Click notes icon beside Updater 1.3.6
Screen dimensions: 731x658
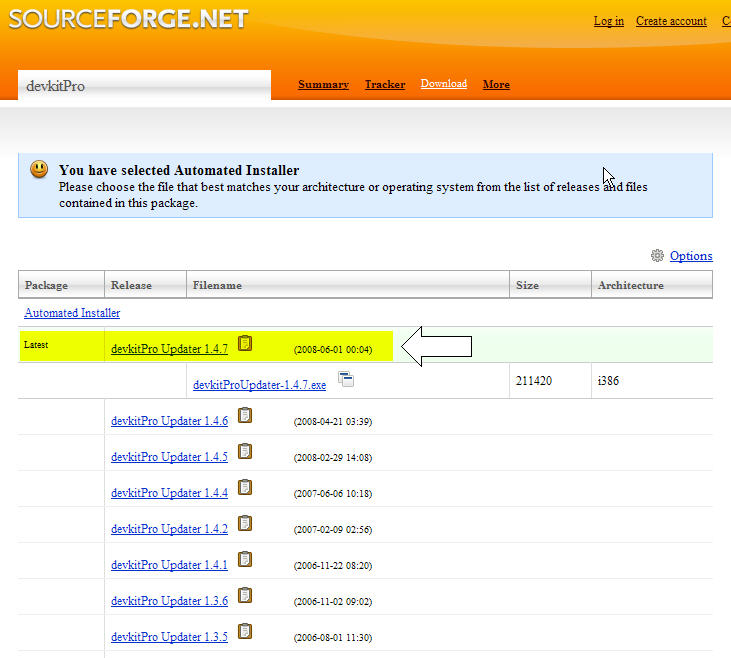pos(245,596)
